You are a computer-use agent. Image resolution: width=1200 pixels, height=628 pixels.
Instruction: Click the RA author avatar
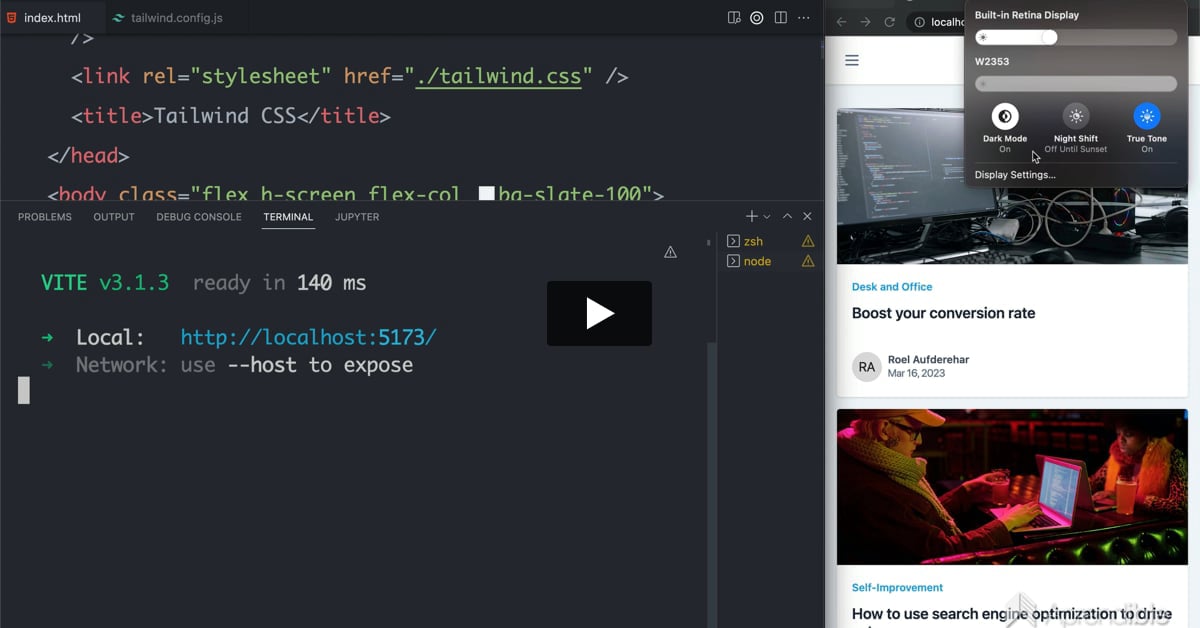pyautogui.click(x=867, y=367)
